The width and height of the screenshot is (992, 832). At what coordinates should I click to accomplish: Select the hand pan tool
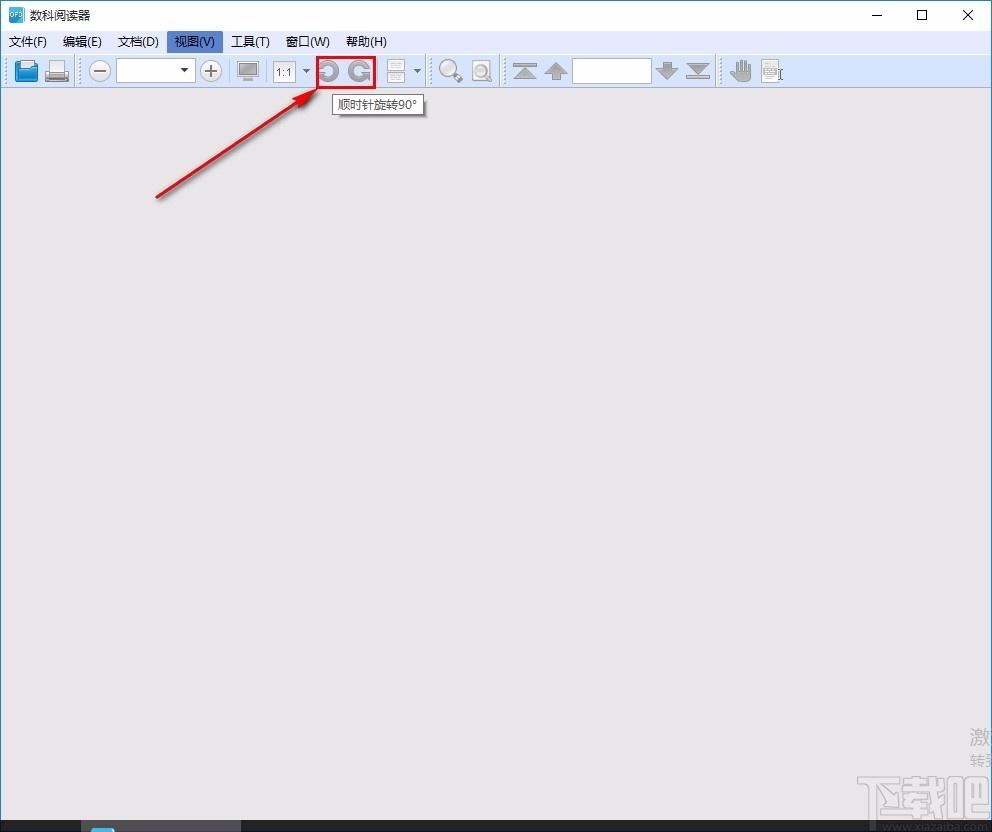[x=741, y=71]
